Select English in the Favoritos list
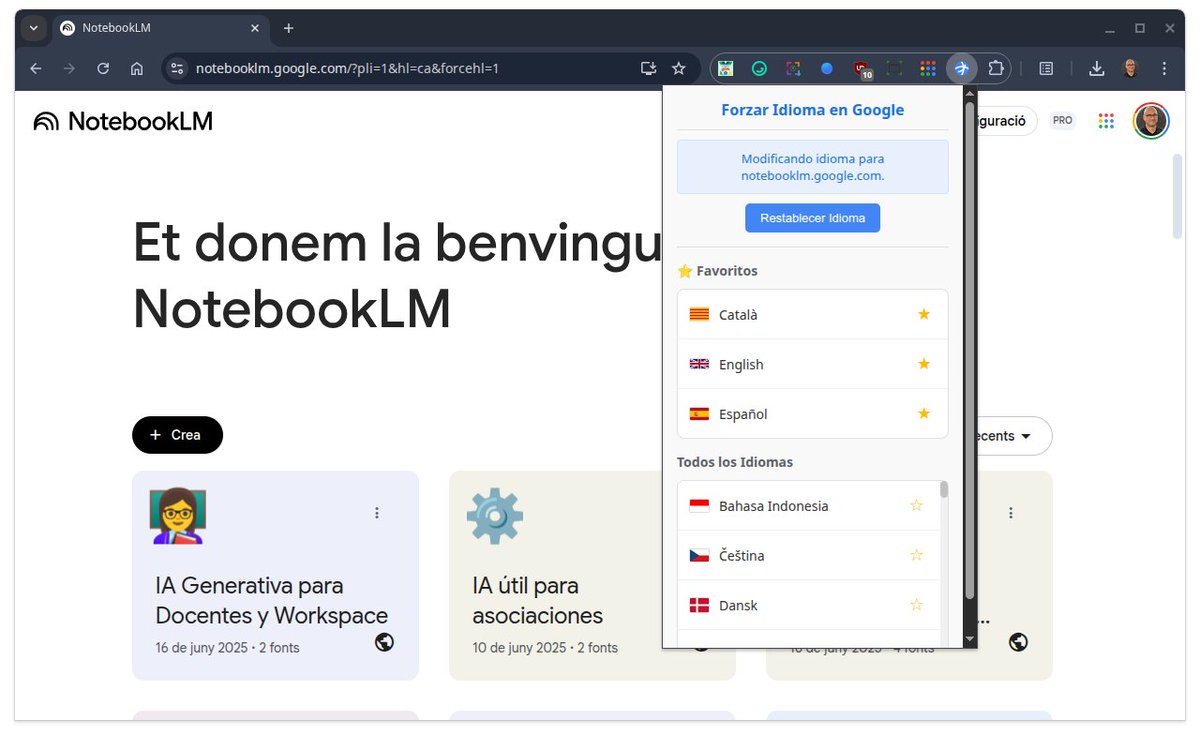The width and height of the screenshot is (1200, 750). 812,364
